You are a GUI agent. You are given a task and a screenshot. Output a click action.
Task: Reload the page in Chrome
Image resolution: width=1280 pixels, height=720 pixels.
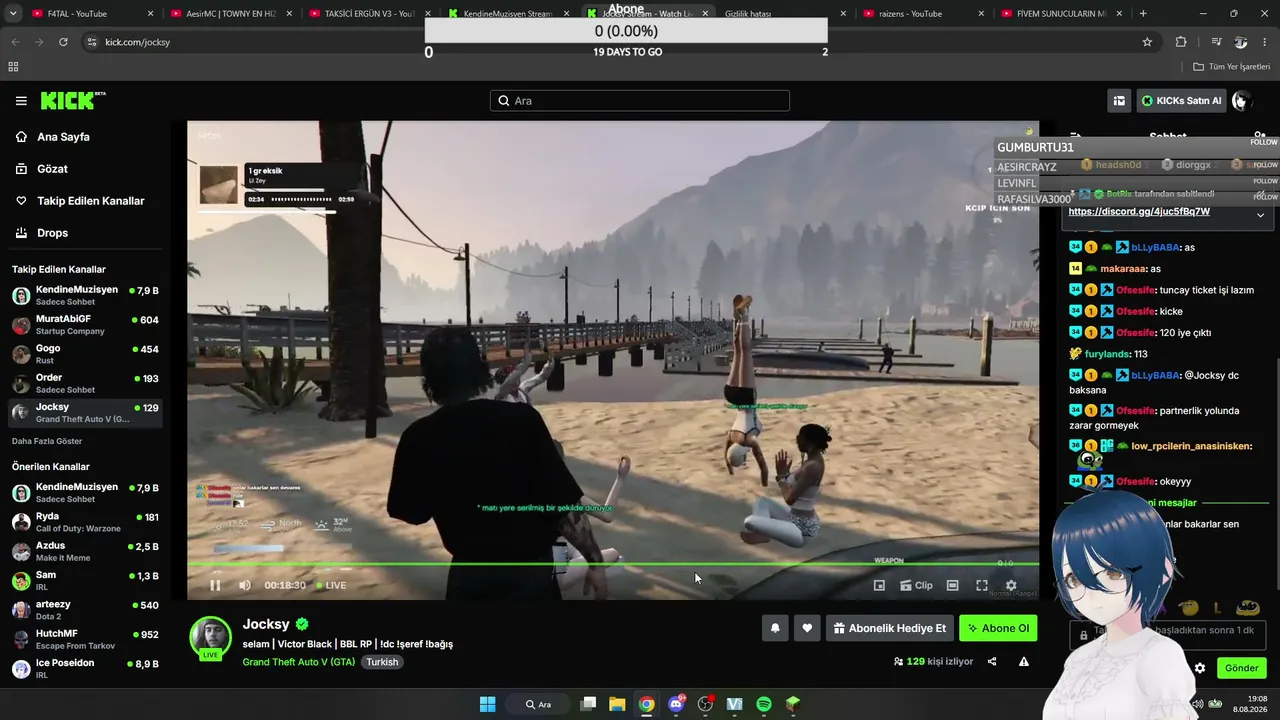[x=63, y=42]
